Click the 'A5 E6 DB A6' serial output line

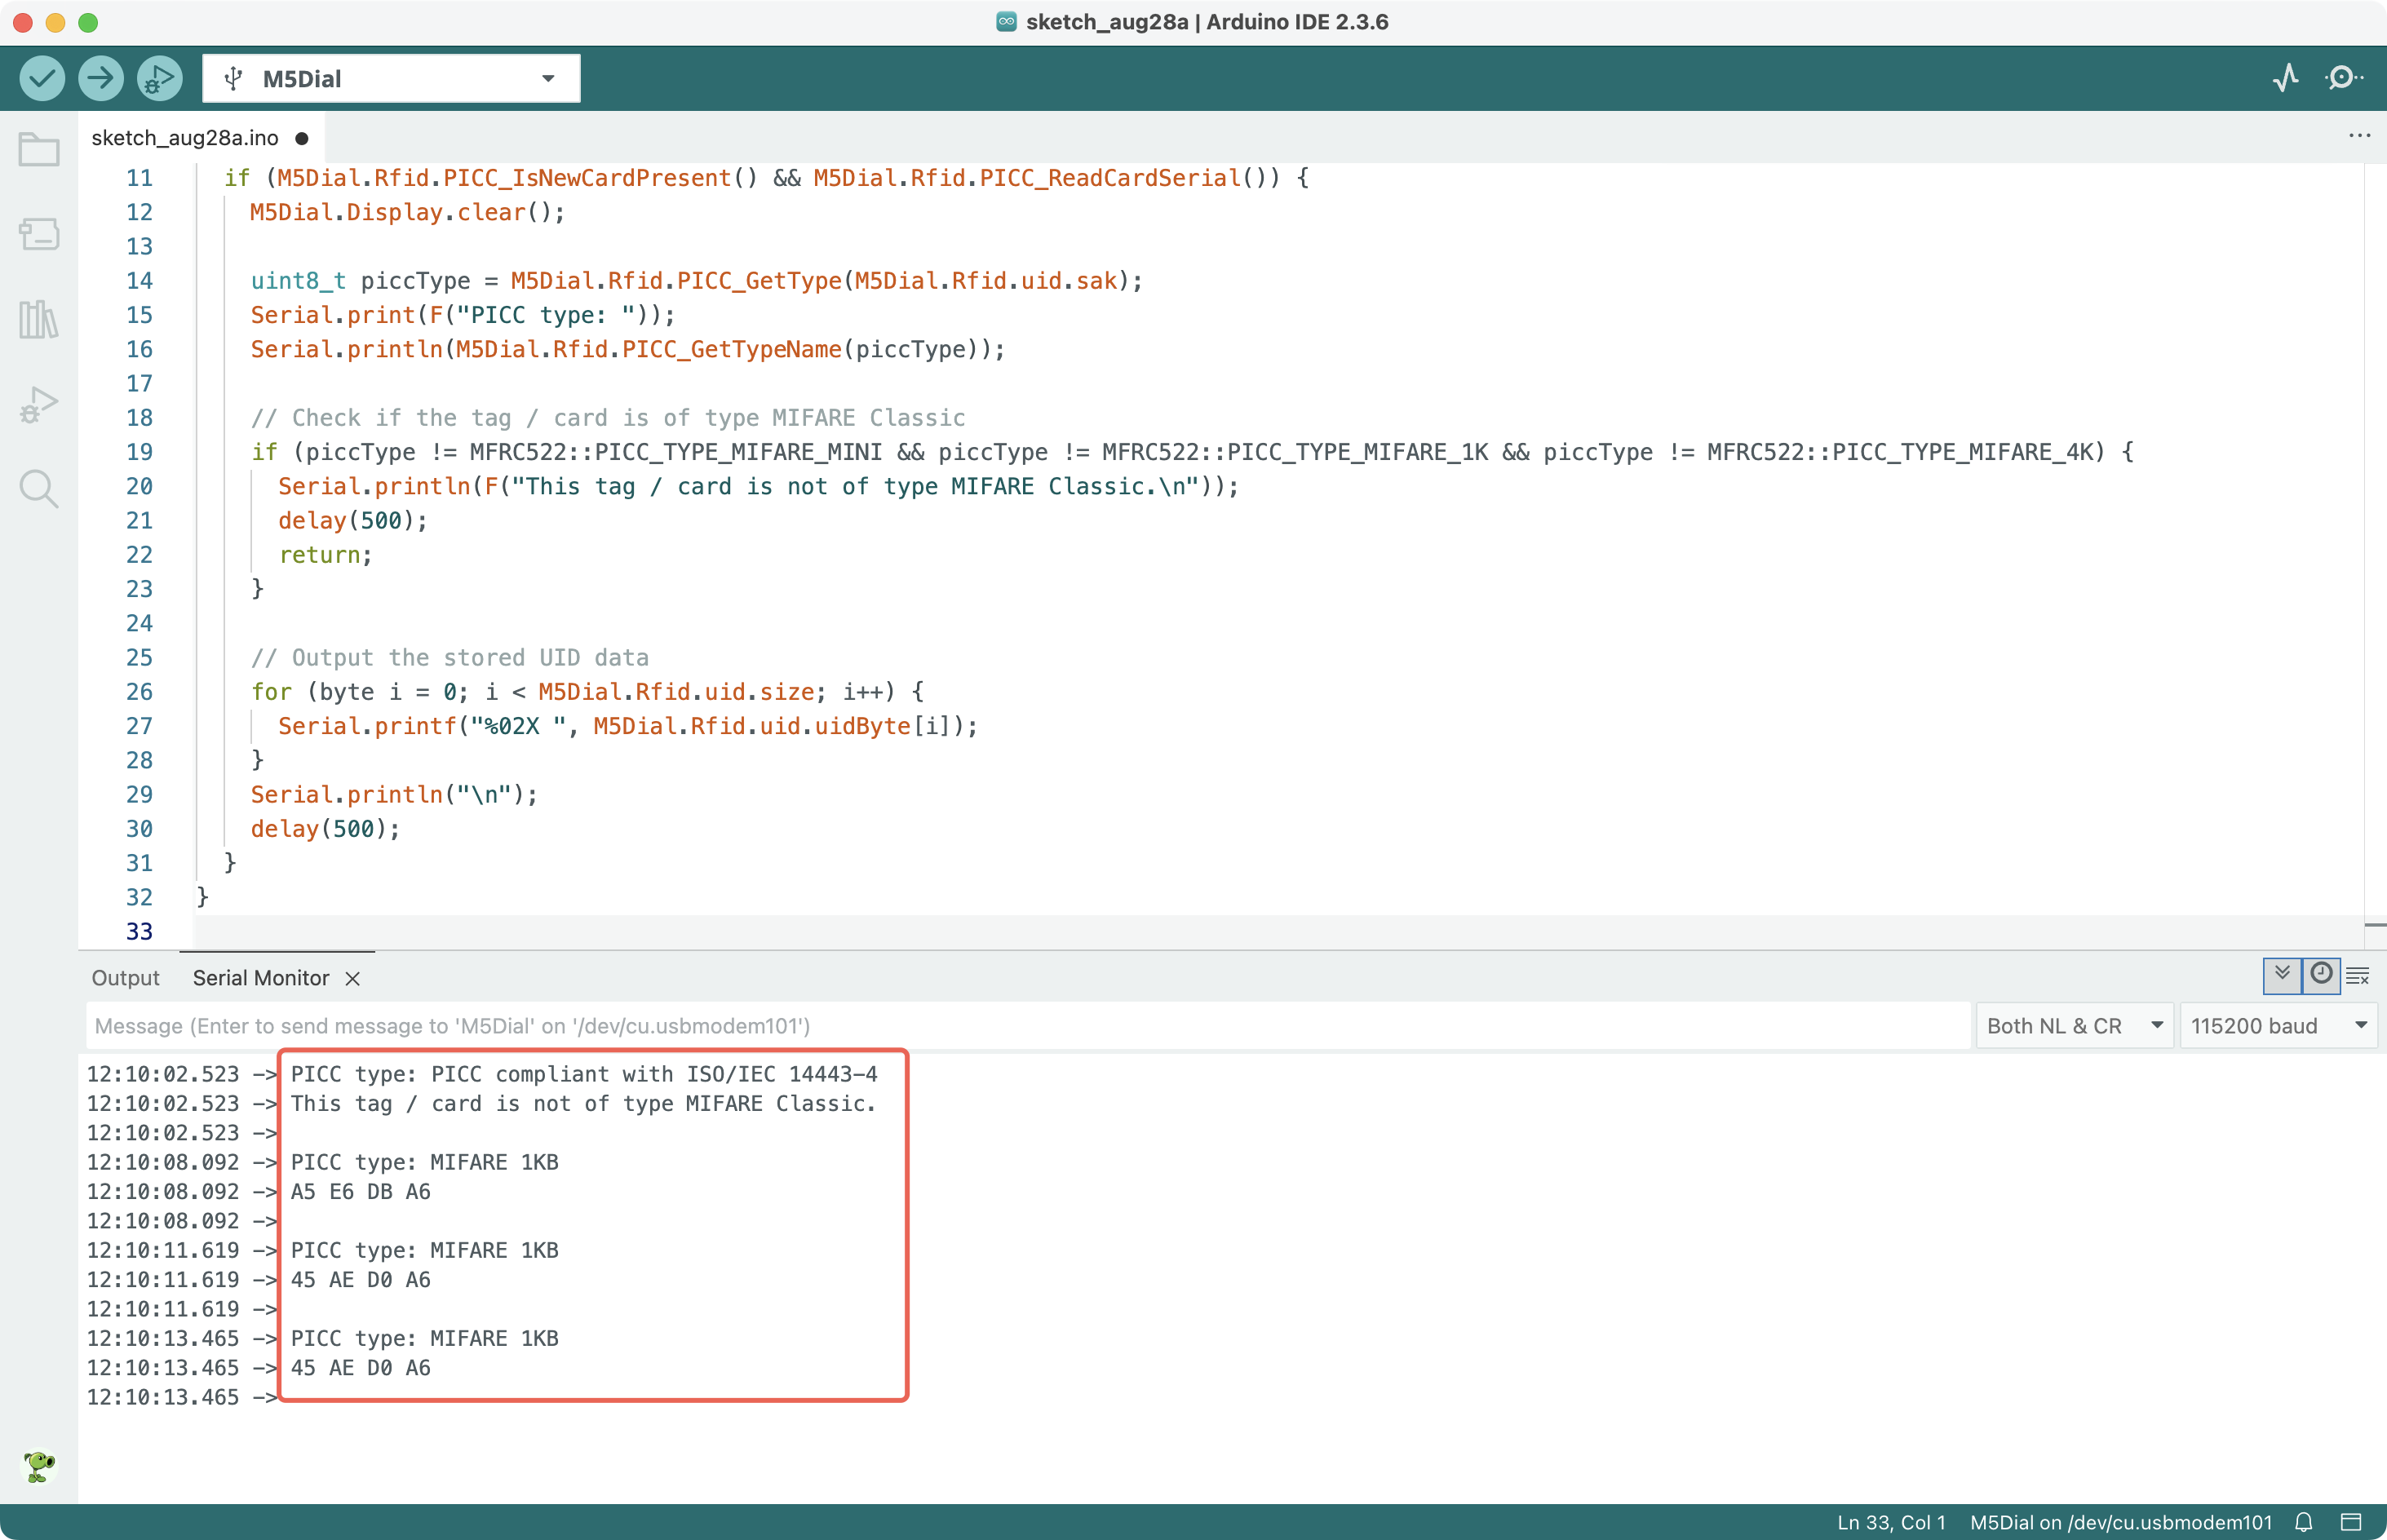(x=360, y=1192)
